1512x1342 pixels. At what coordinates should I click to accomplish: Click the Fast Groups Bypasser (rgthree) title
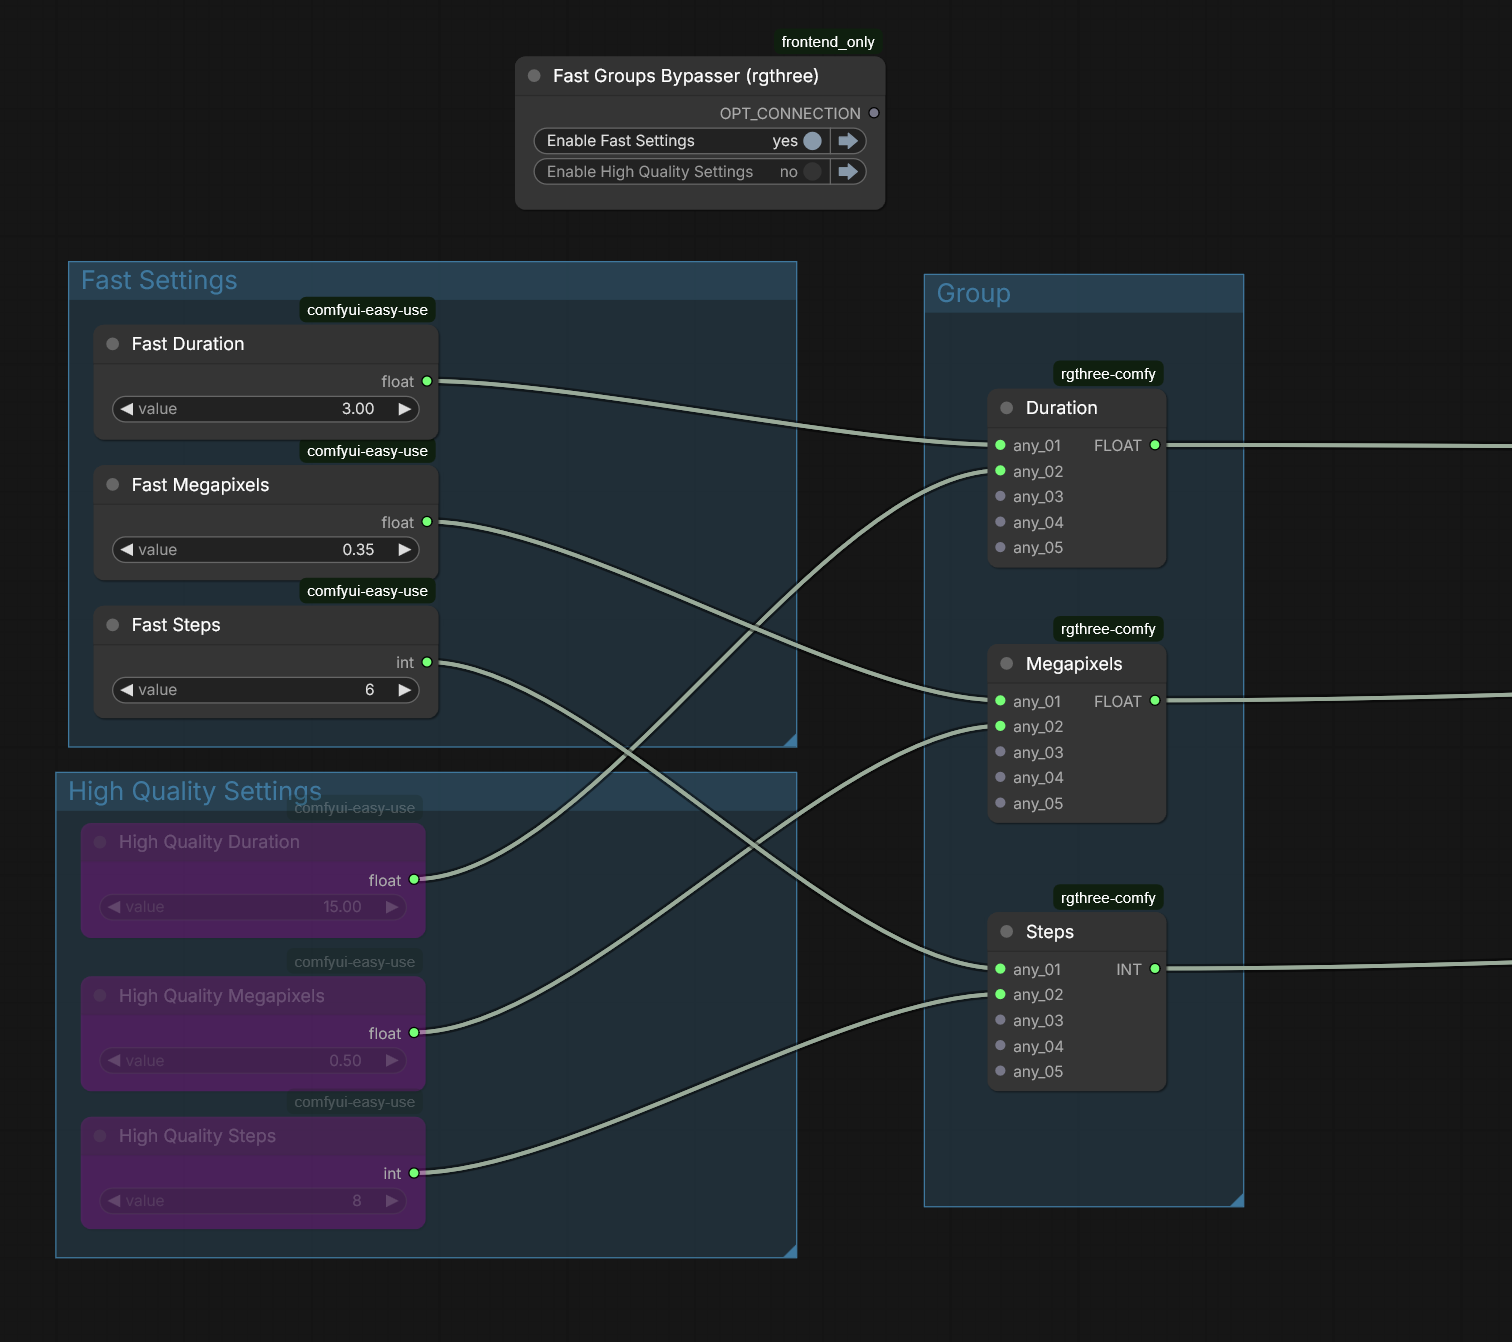click(686, 76)
